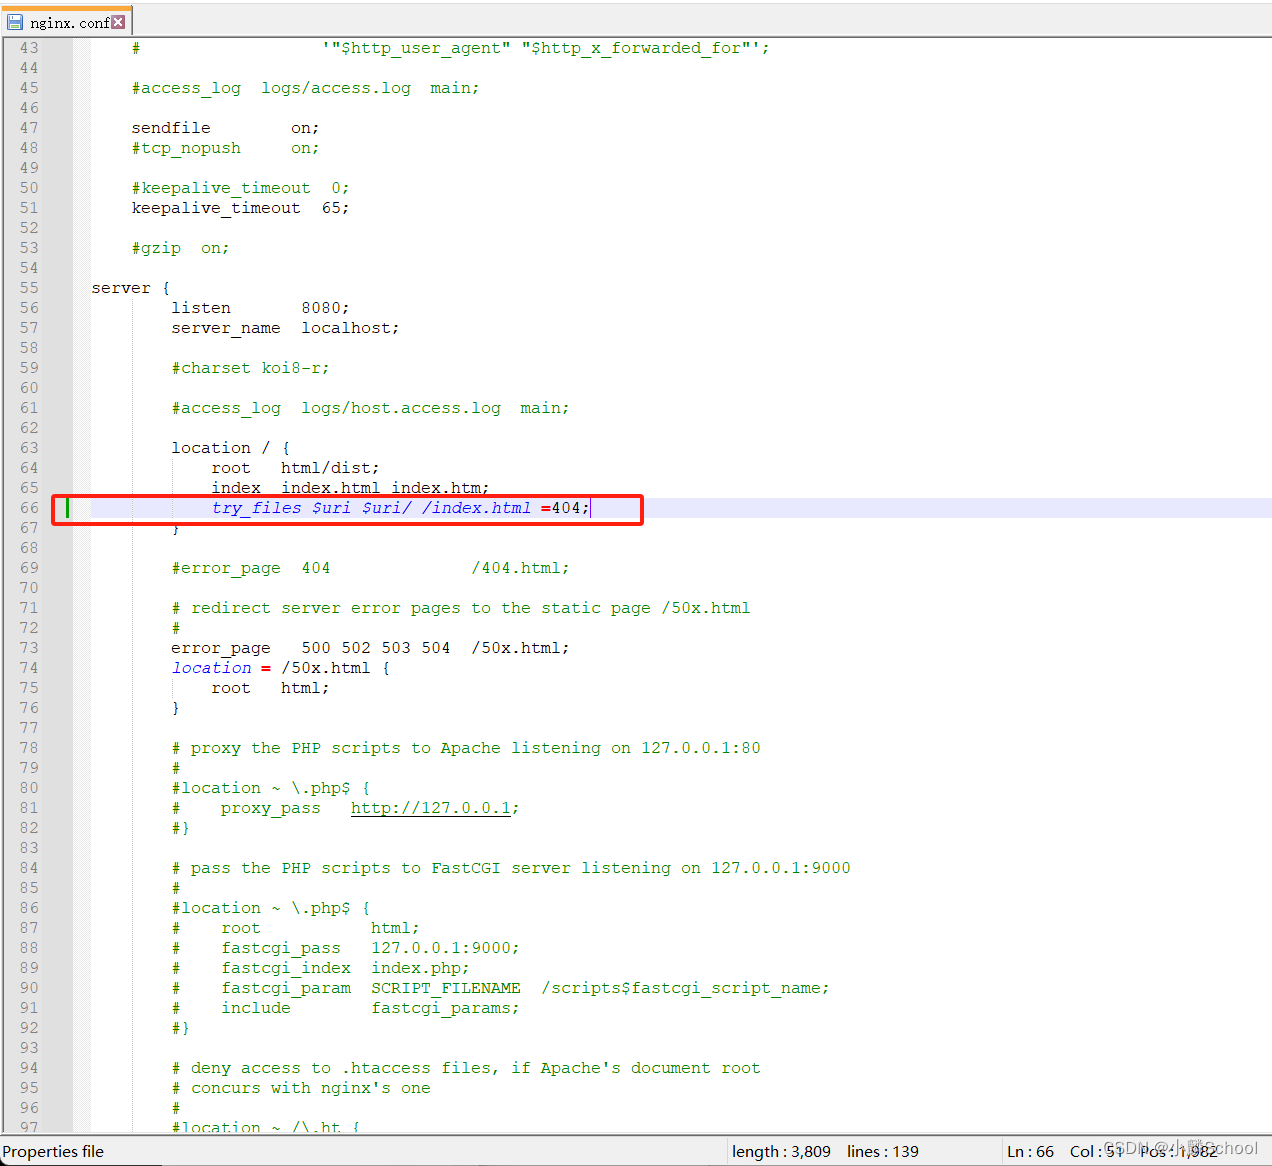Click '=404;' at end of try_files line
The width and height of the screenshot is (1272, 1166).
point(566,508)
